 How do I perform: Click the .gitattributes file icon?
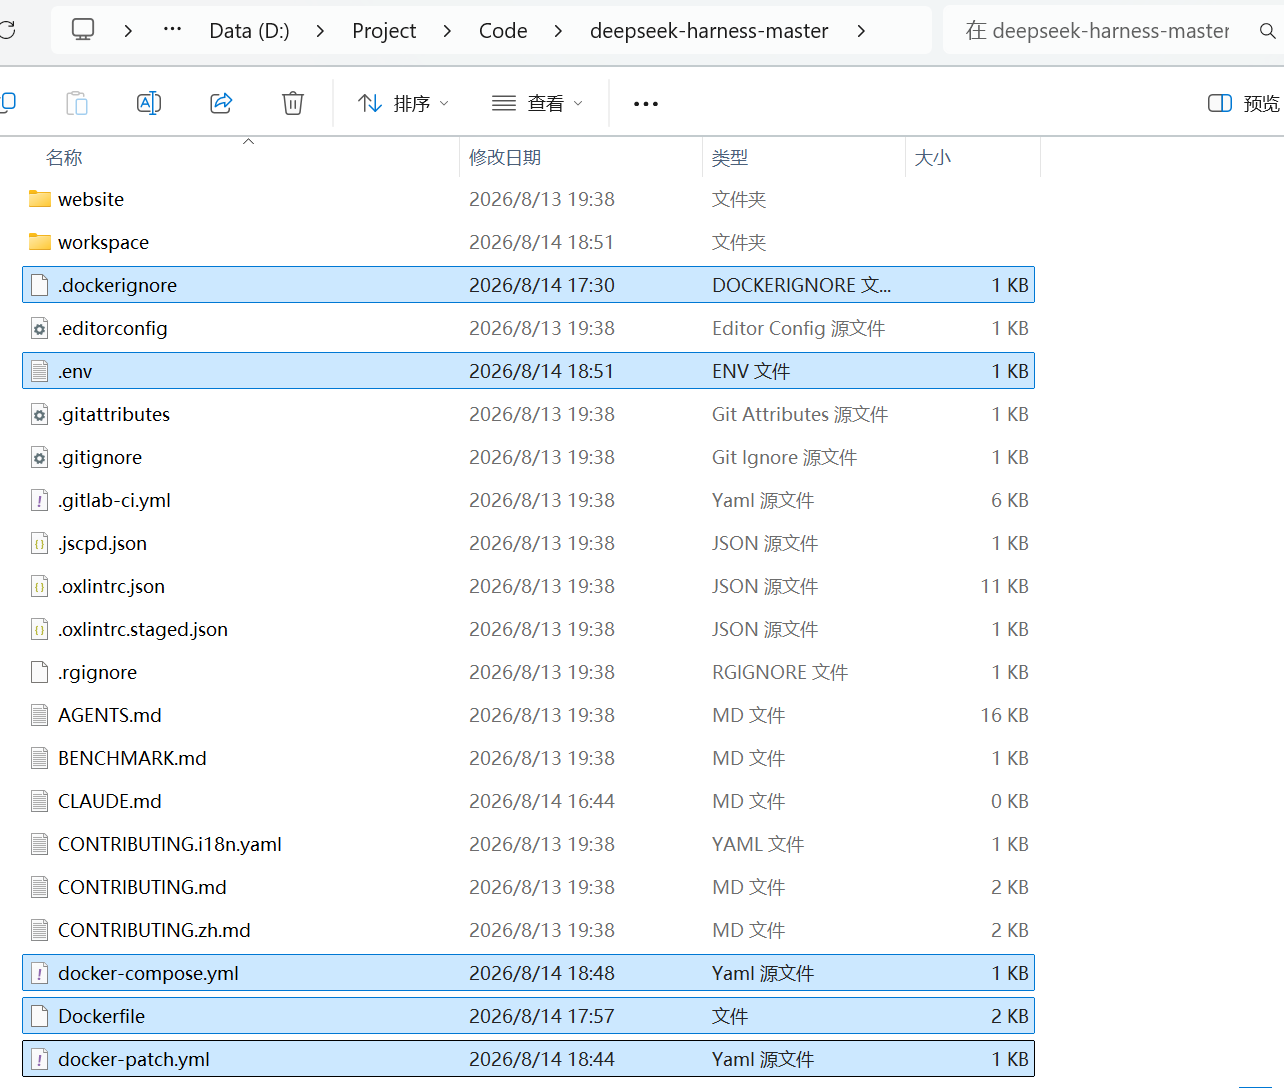[x=40, y=414]
